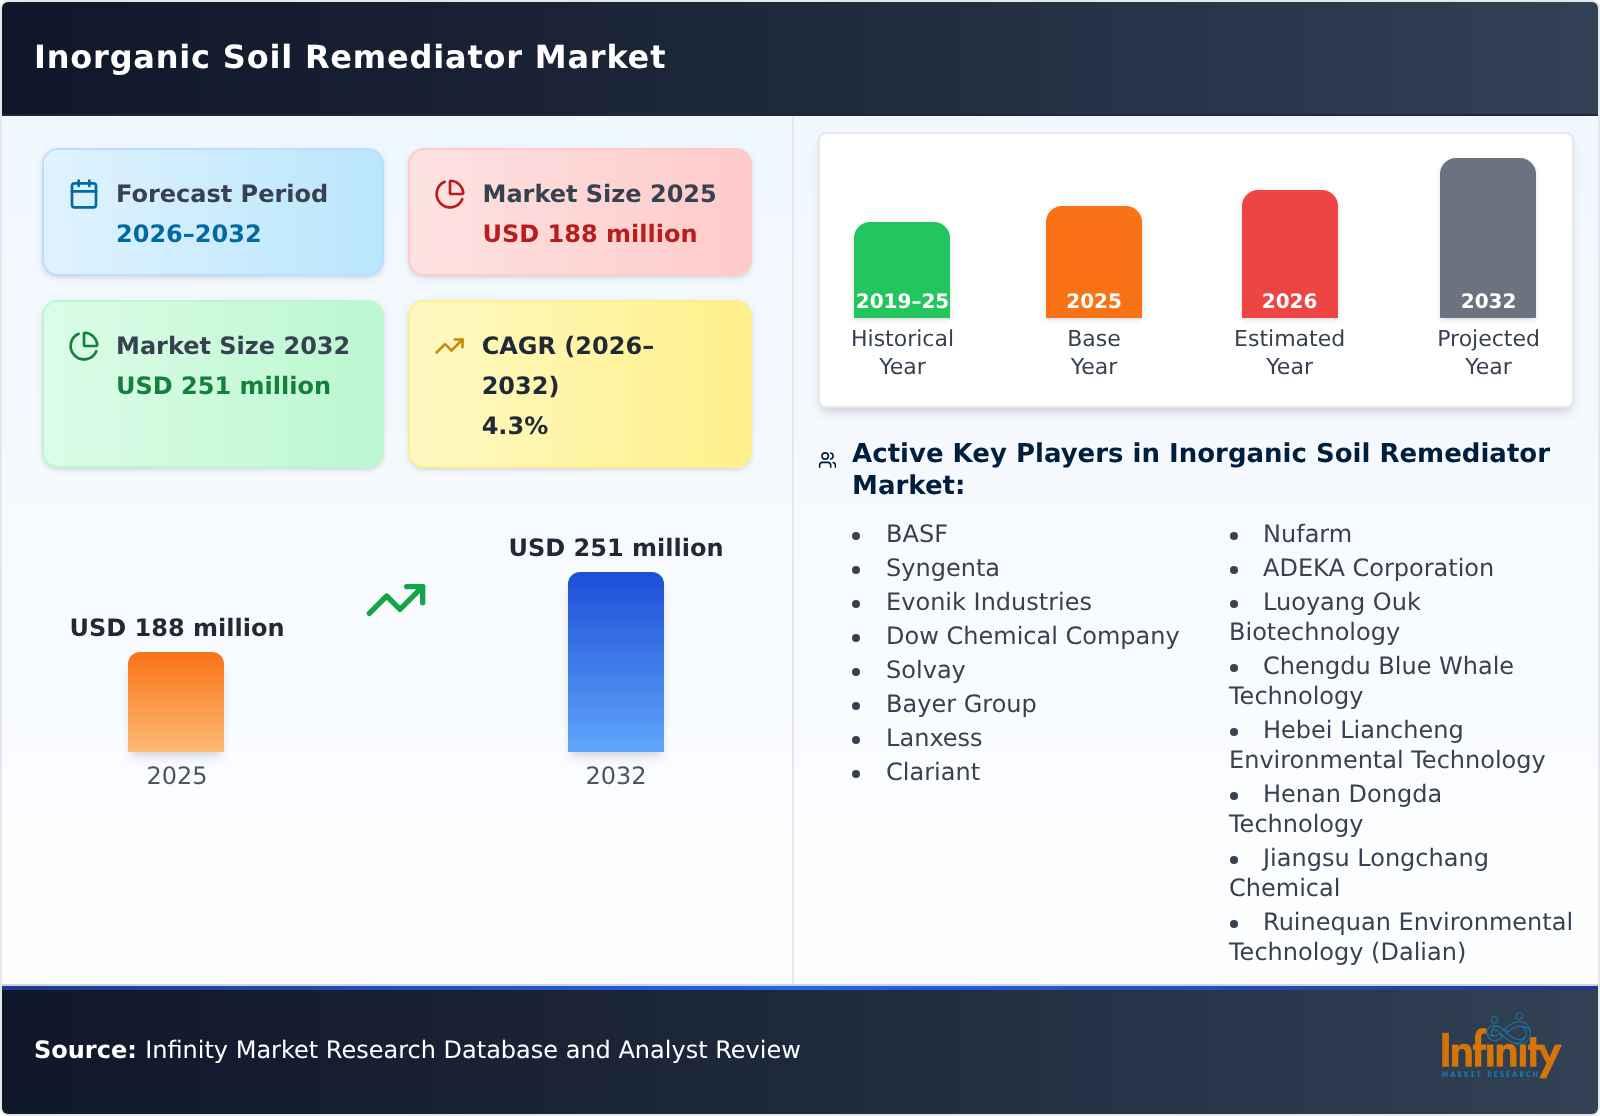Select the 2026 Estimated Year bar

point(1289,253)
